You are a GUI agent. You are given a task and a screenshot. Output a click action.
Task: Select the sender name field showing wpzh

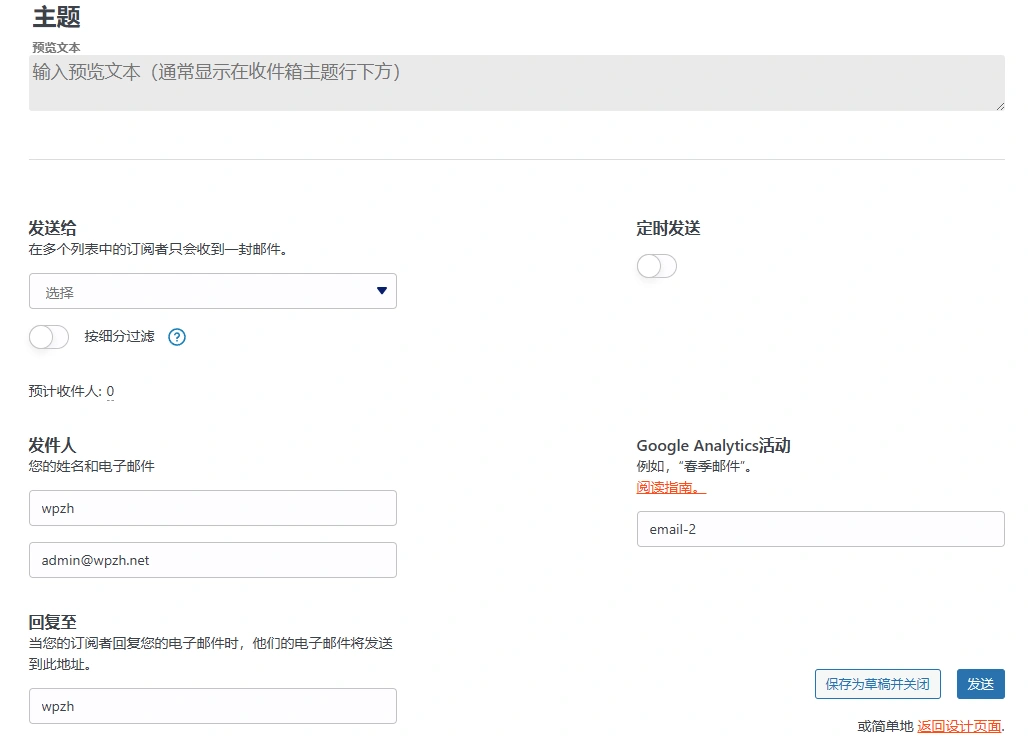[212, 508]
